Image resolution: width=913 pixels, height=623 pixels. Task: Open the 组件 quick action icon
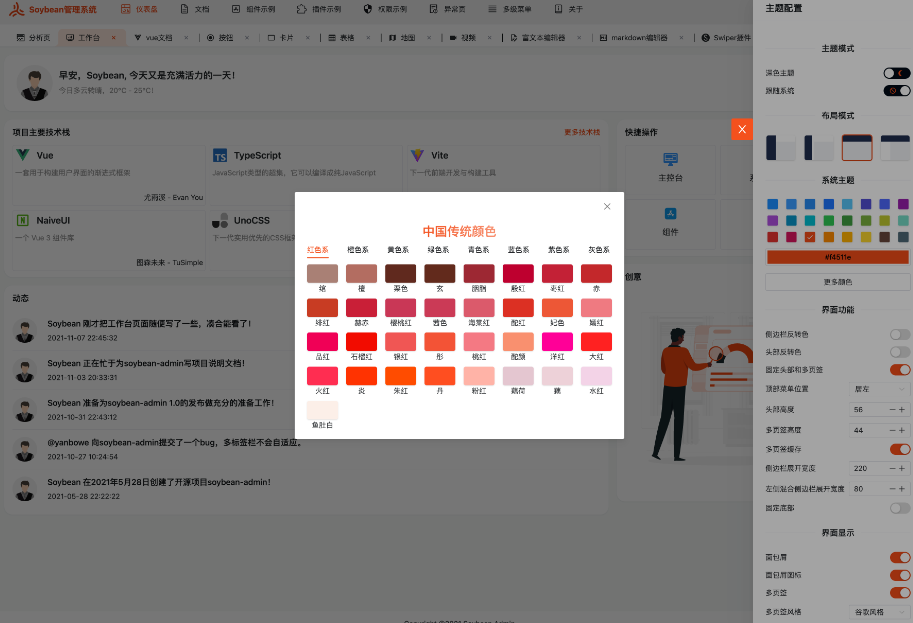(x=670, y=214)
